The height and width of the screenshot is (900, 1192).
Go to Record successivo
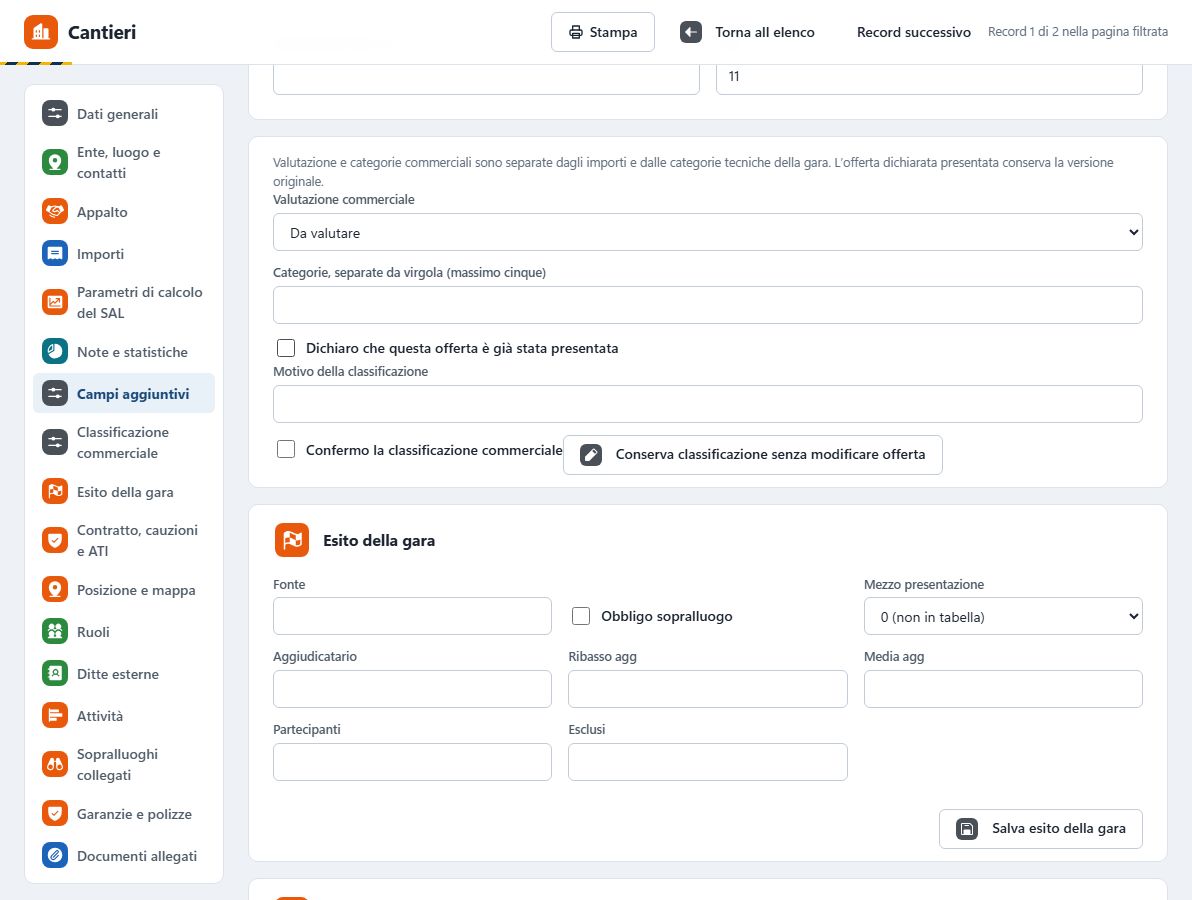[914, 32]
